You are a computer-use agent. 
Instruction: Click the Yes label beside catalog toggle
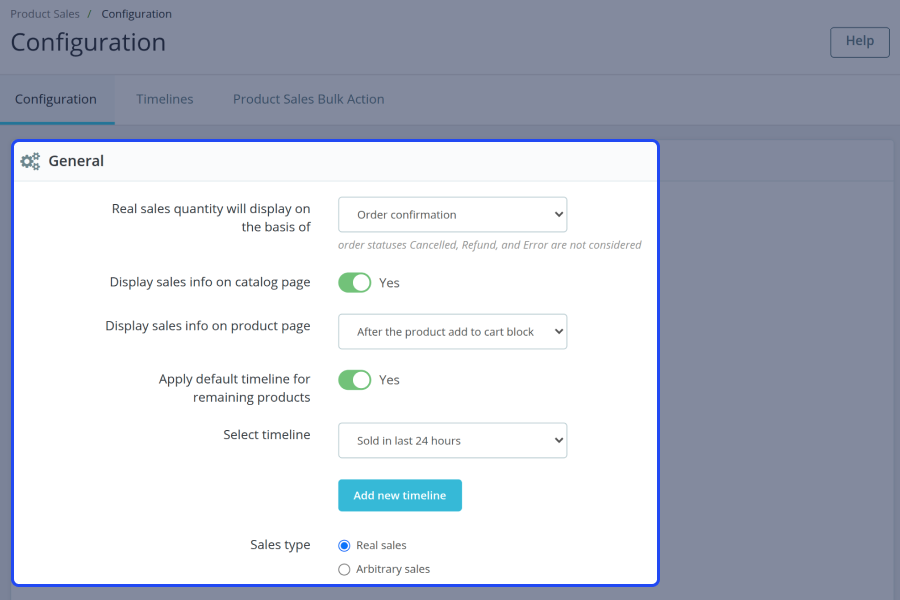tap(389, 282)
